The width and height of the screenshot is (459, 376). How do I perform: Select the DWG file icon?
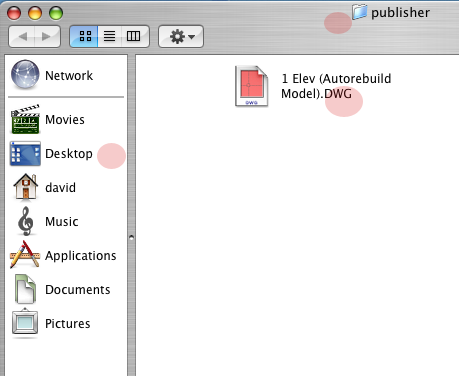coord(251,86)
